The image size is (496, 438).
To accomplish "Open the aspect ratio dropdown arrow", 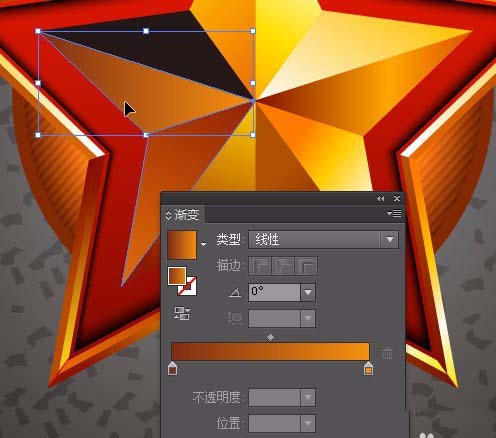I will pyautogui.click(x=308, y=318).
